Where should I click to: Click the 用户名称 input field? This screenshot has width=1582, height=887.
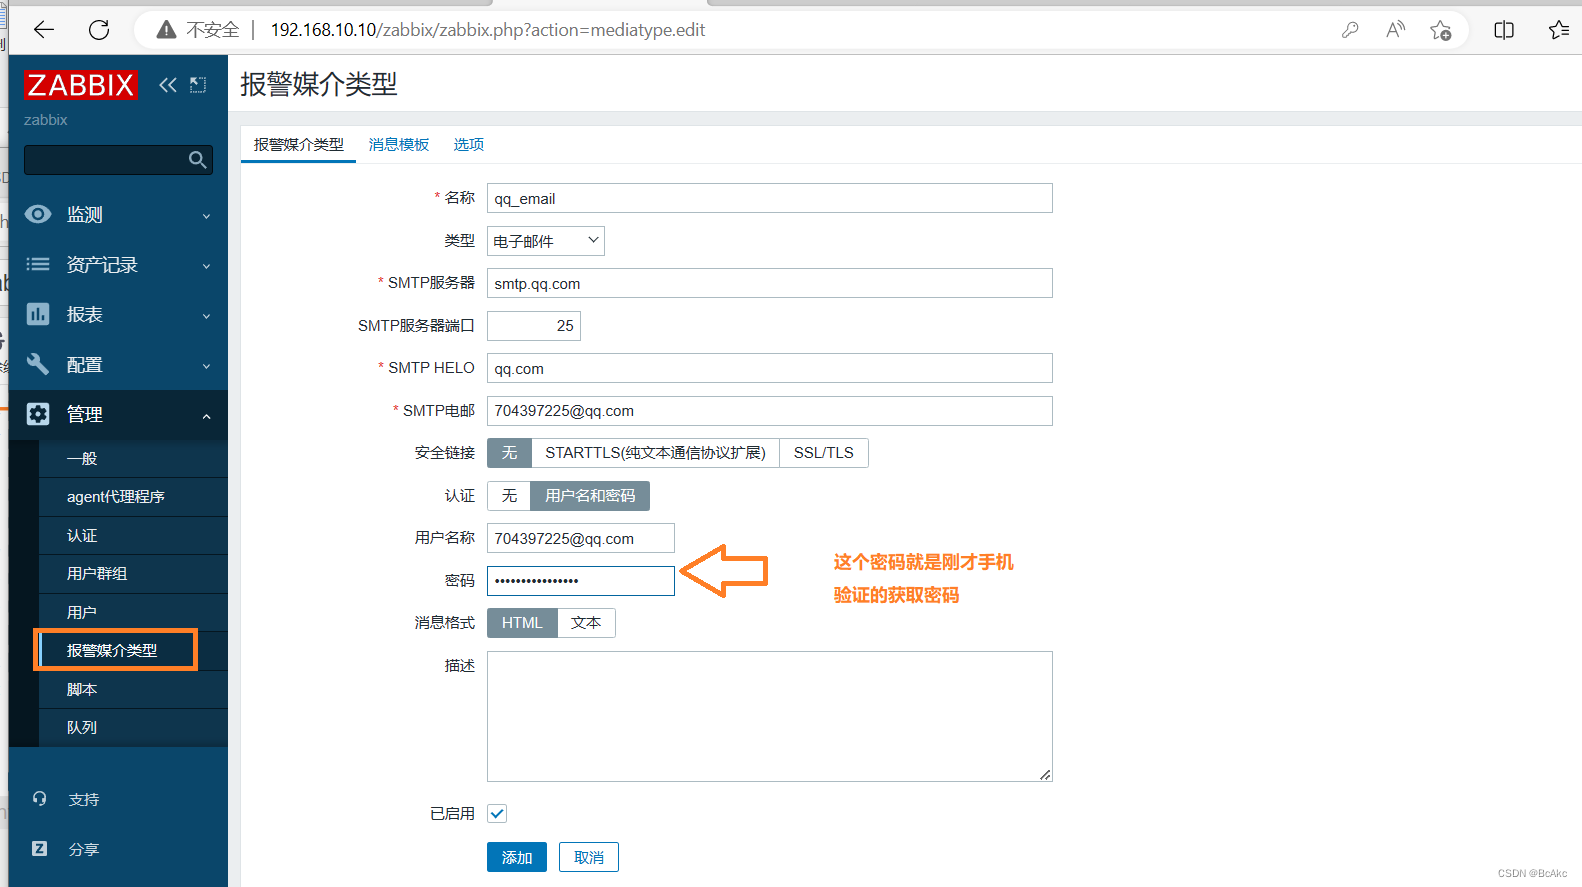click(581, 538)
